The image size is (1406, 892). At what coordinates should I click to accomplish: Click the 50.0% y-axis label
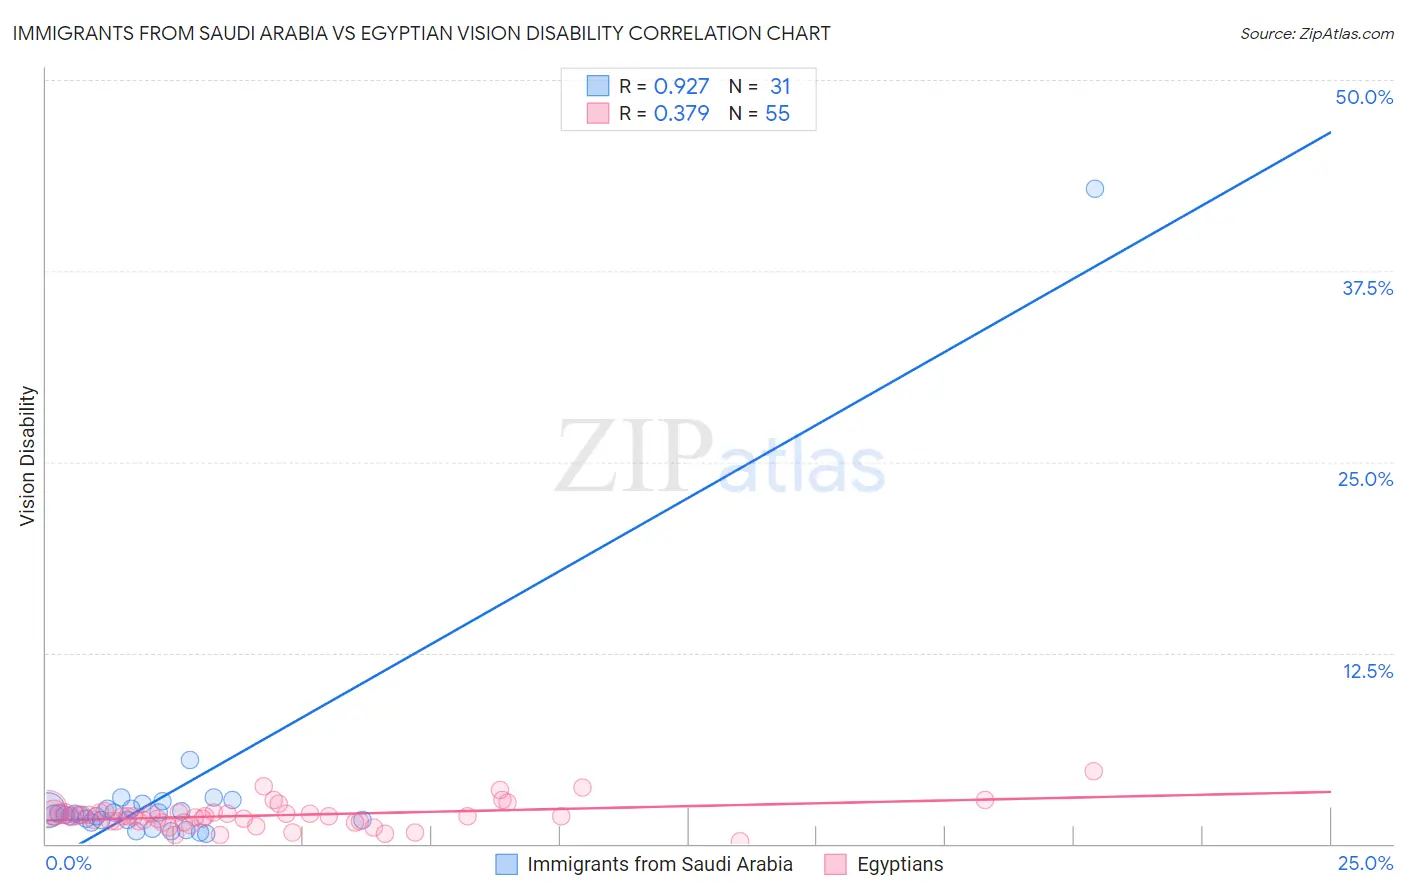1364,97
